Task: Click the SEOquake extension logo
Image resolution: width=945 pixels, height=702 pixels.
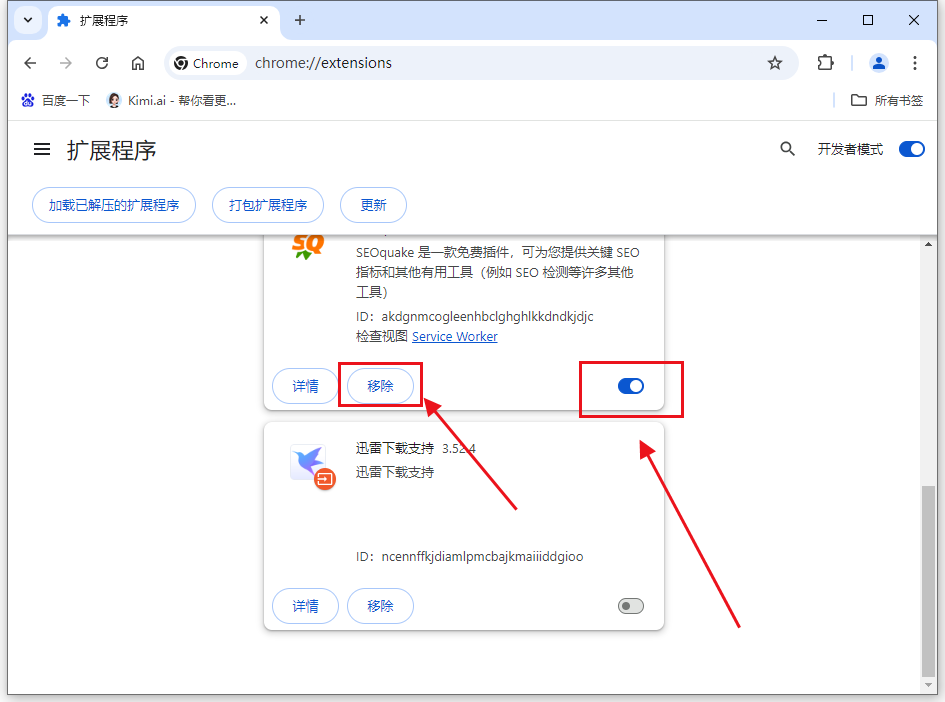Action: coord(308,246)
